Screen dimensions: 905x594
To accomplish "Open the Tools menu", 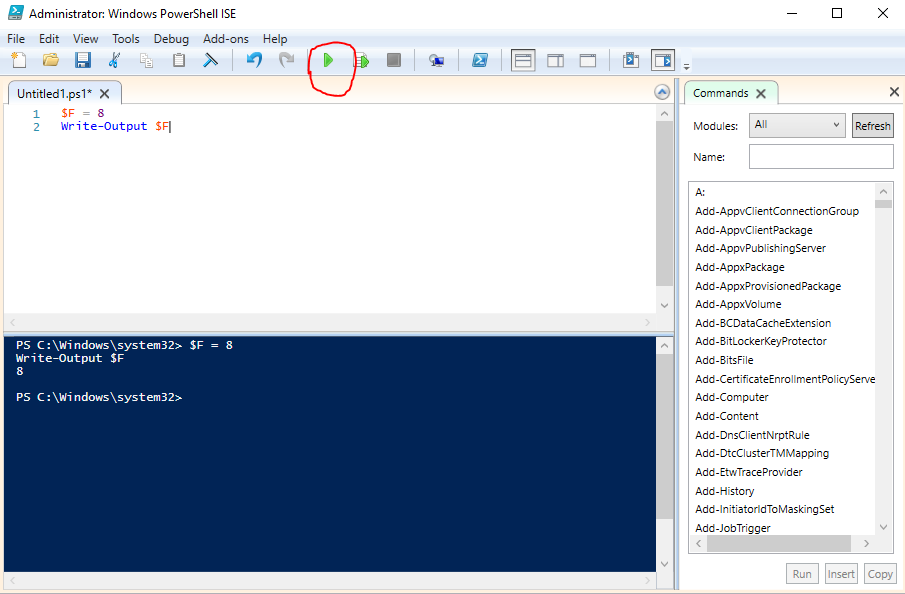I will tap(126, 39).
